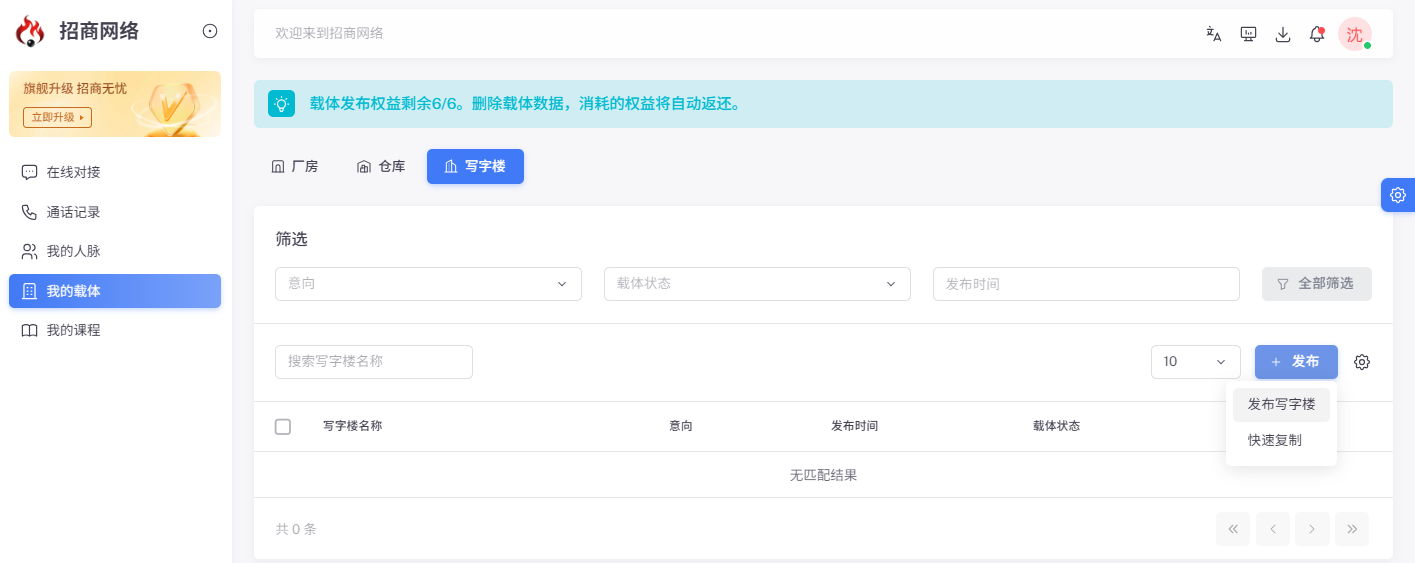This screenshot has height=563, width=1415.
Task: Open the 载体状态 dropdown
Action: coord(757,284)
